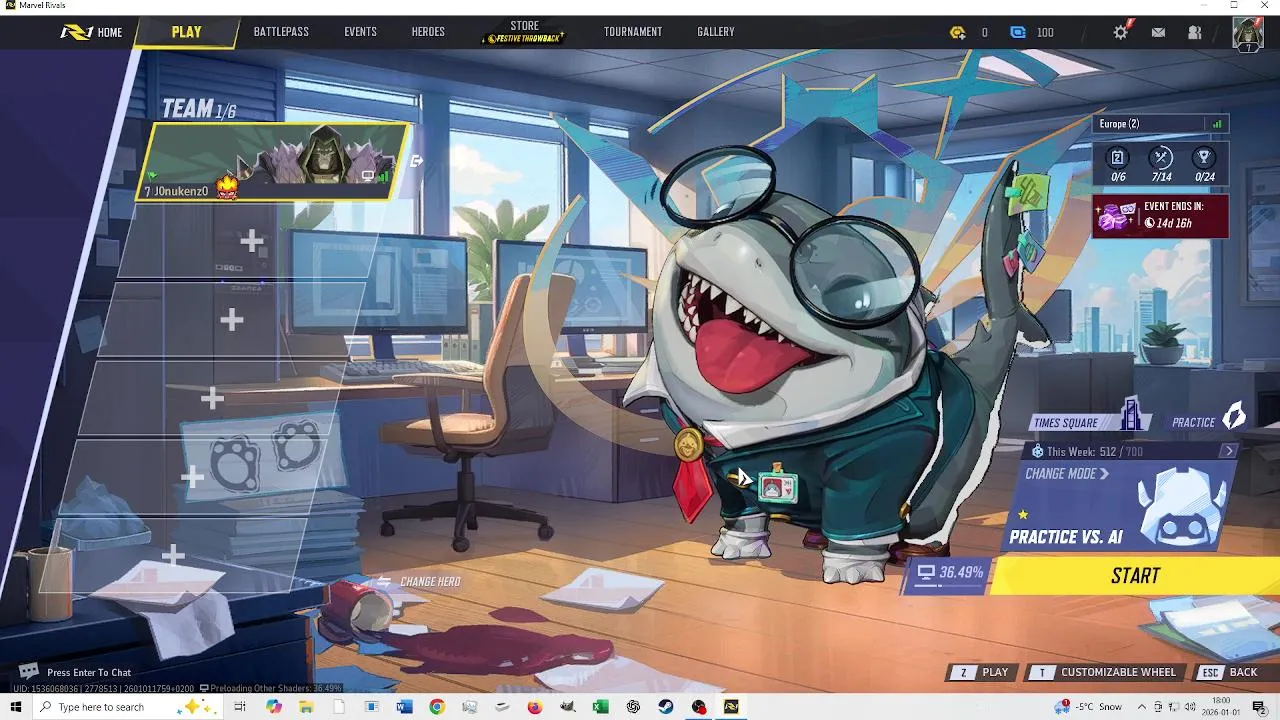Image resolution: width=1280 pixels, height=720 pixels.
Task: Open the Gallery tab
Action: [716, 32]
